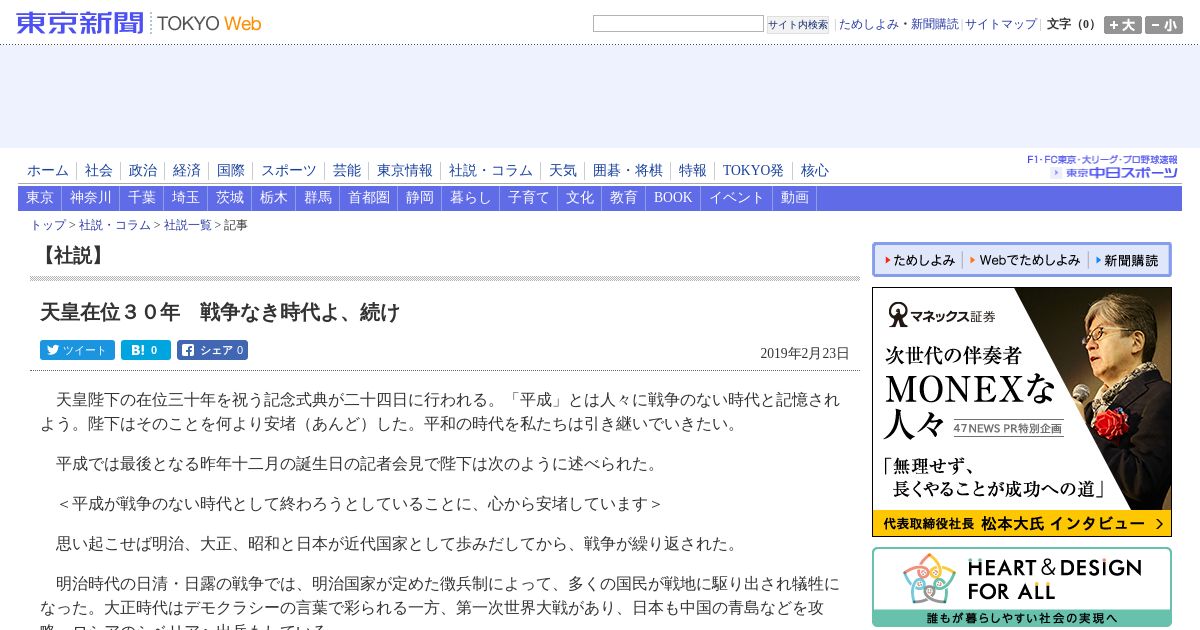Click the 社説一覧 breadcrumb link
Image resolution: width=1200 pixels, height=630 pixels.
[188, 225]
